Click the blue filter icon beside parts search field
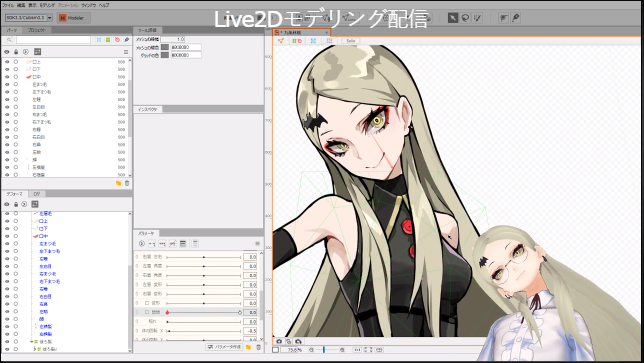The width and height of the screenshot is (644, 363). (99, 40)
